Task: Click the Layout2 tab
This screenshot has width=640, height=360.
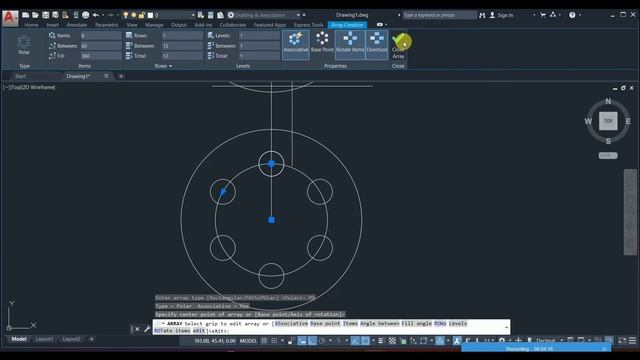Action: pos(71,339)
